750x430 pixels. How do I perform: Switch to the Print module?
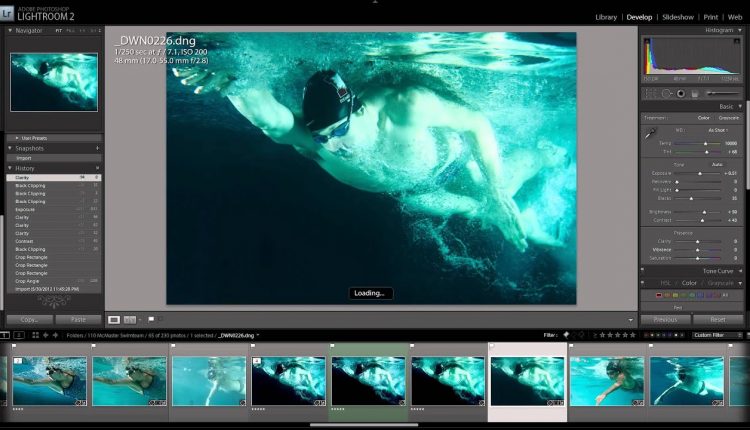(x=711, y=17)
